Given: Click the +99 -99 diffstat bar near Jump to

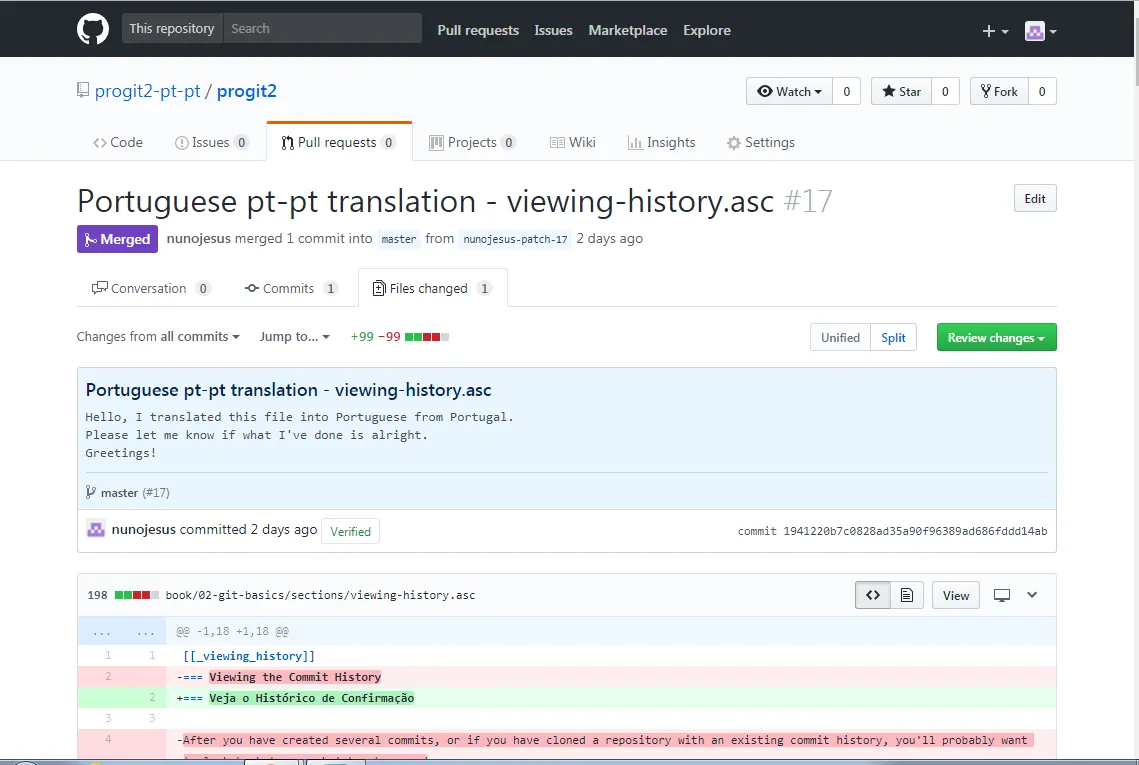Looking at the screenshot, I should click(x=400, y=336).
